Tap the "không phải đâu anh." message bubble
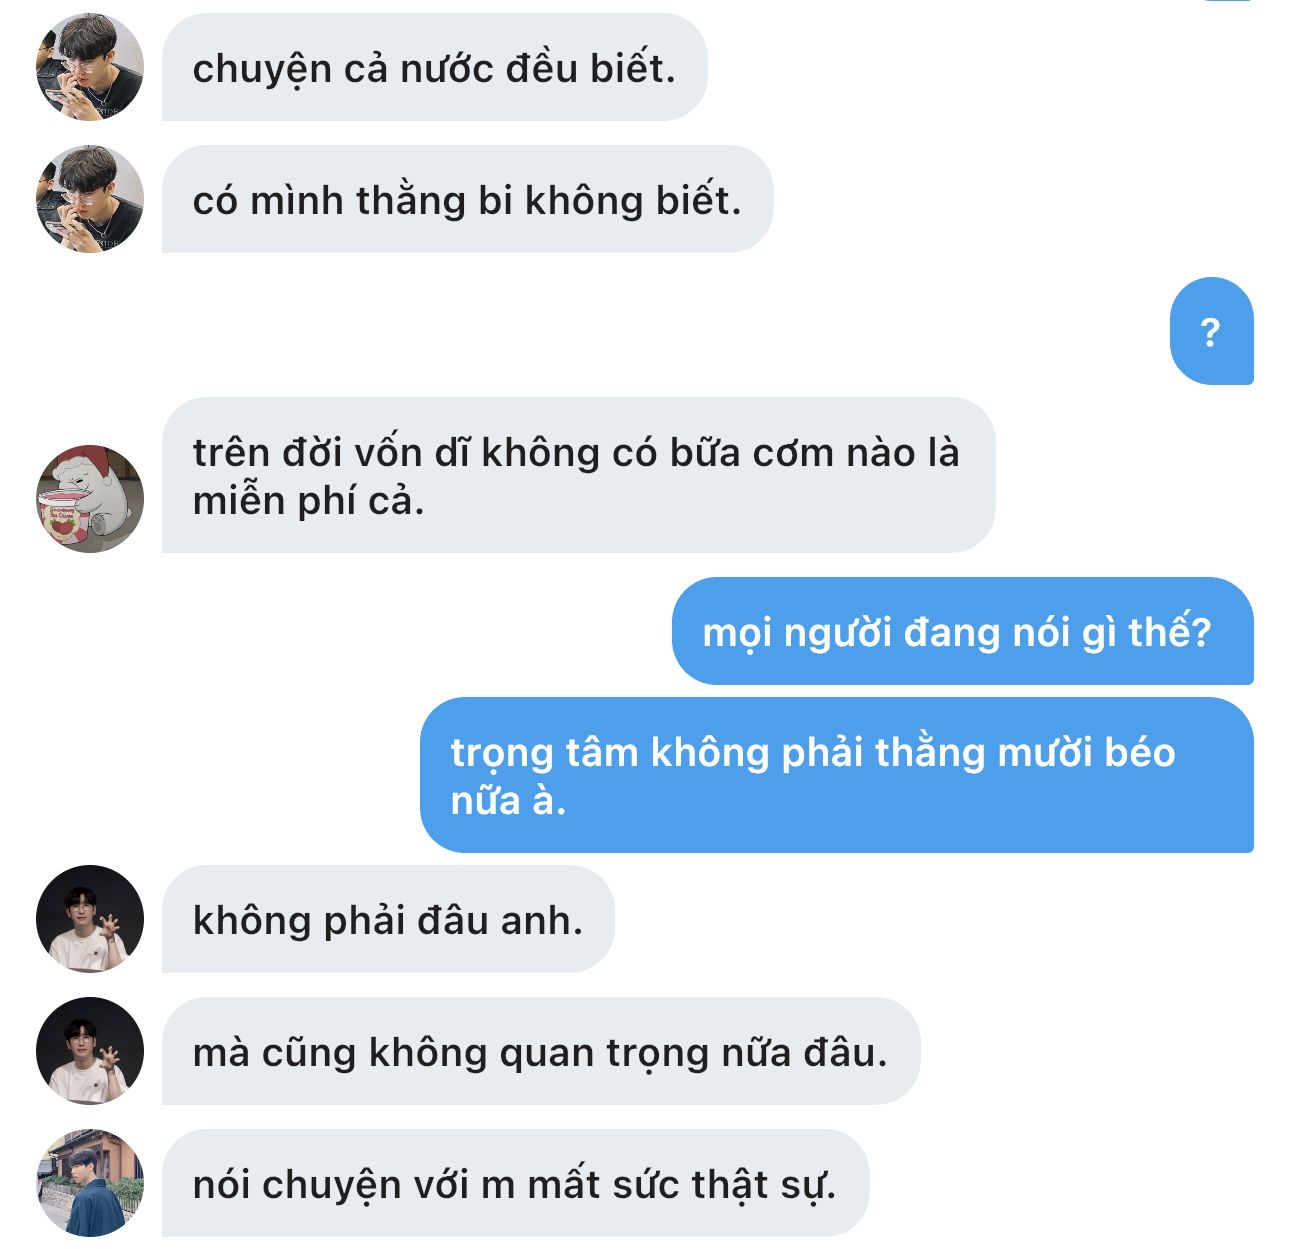This screenshot has height=1249, width=1290. [x=388, y=919]
